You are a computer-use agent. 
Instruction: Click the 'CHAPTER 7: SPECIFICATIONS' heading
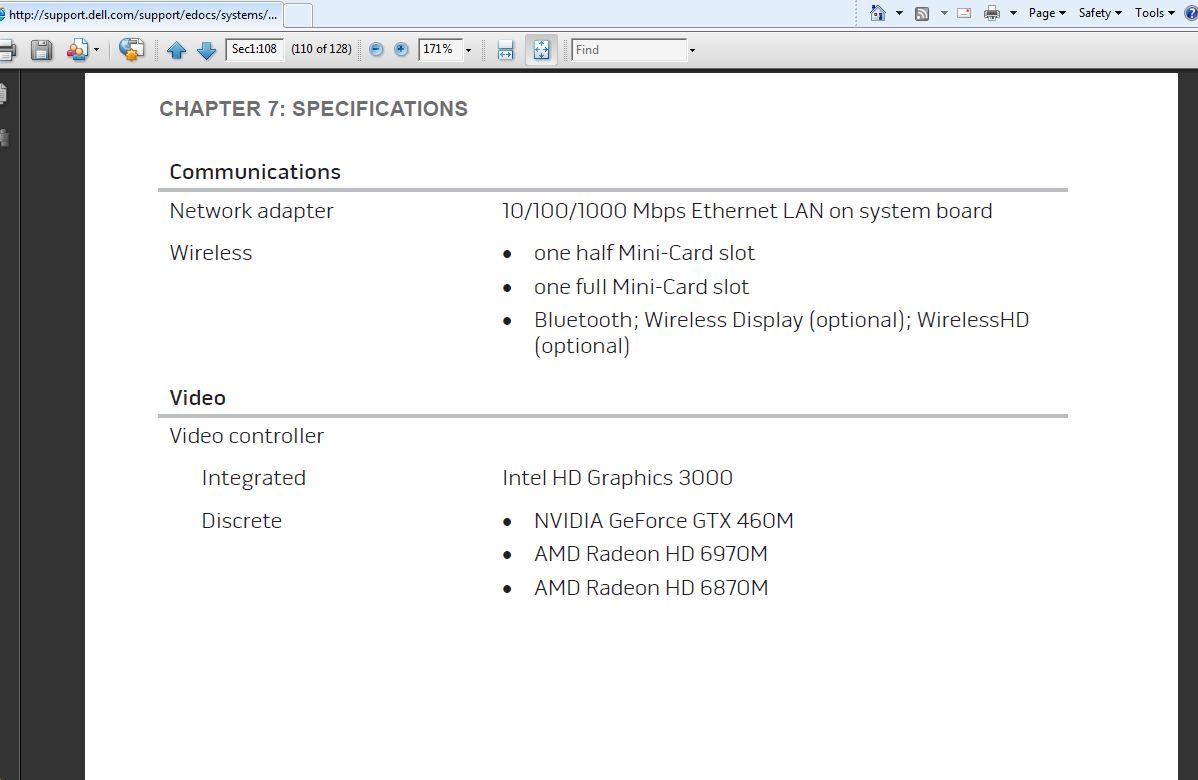point(313,108)
